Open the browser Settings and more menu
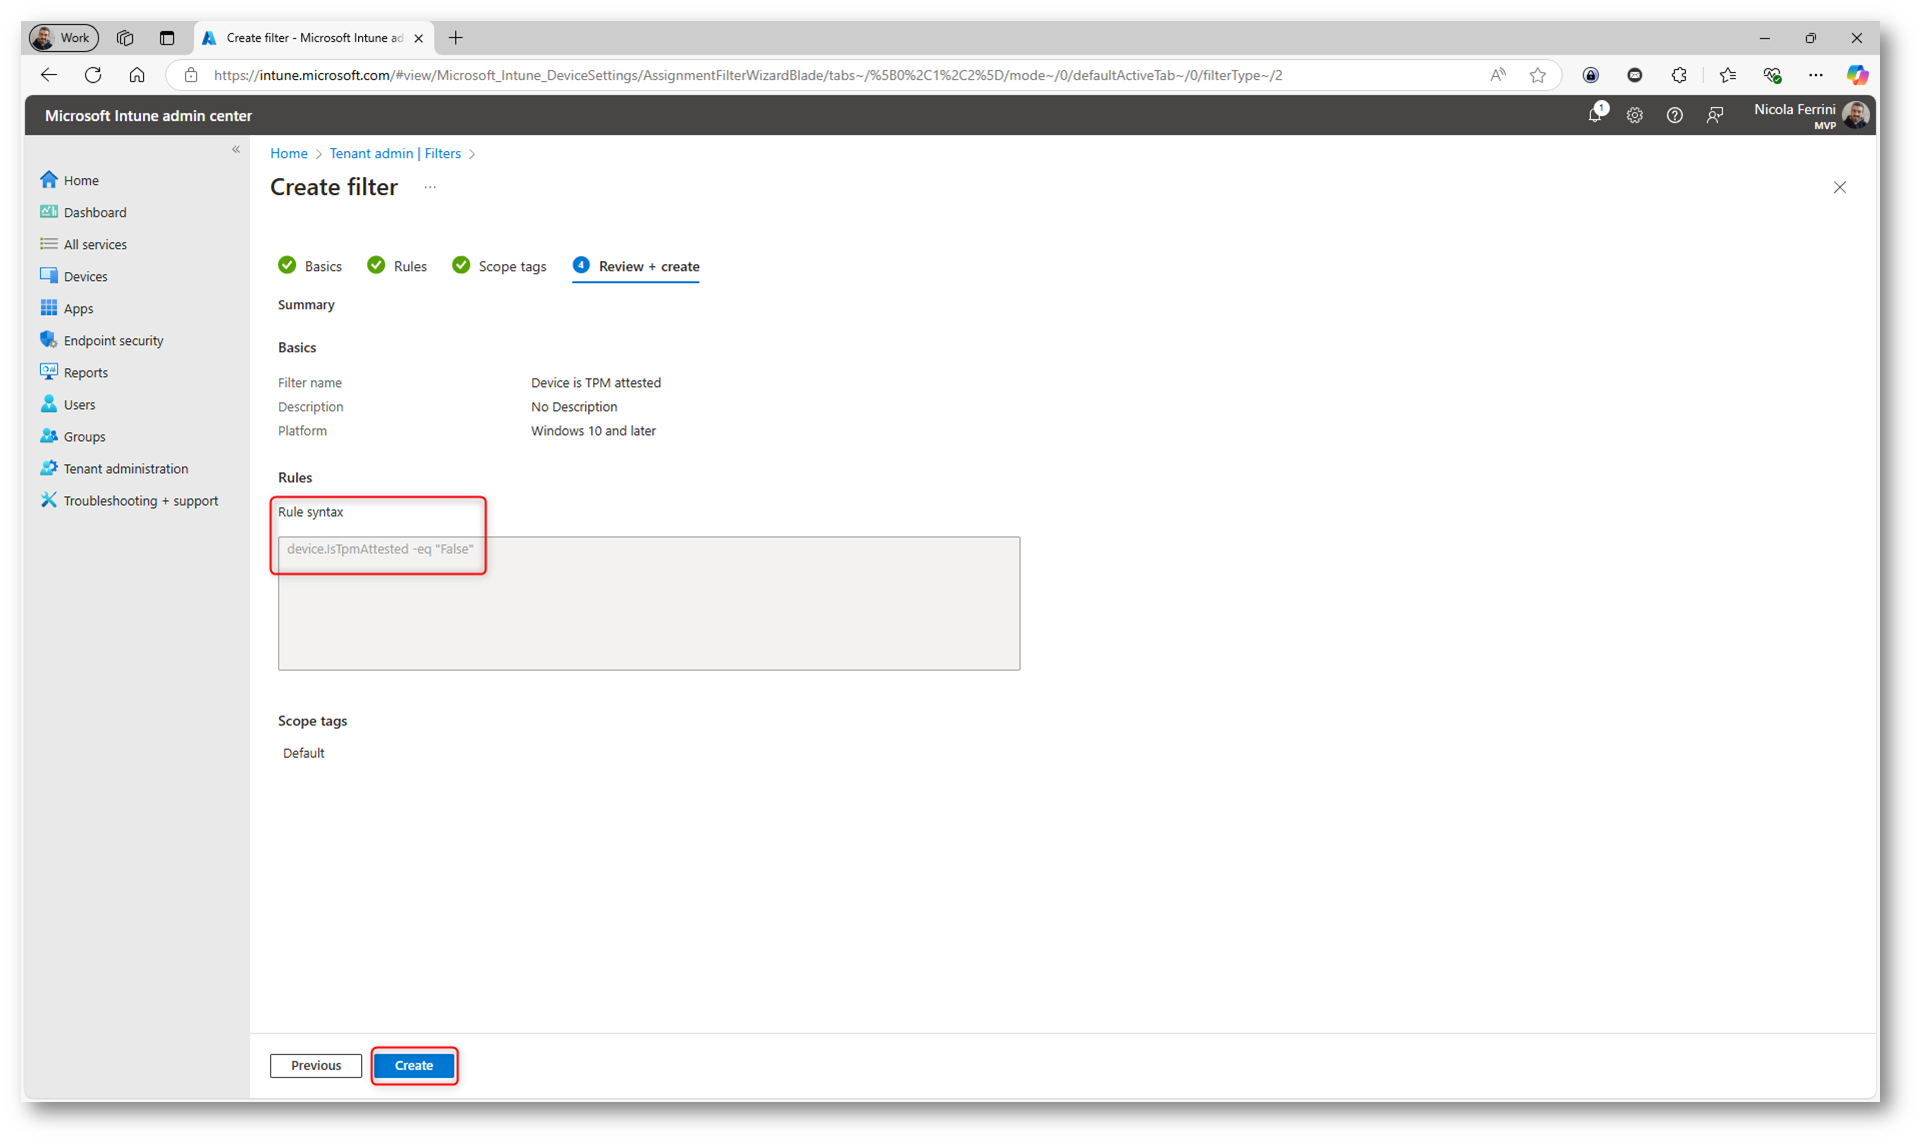 click(1815, 75)
